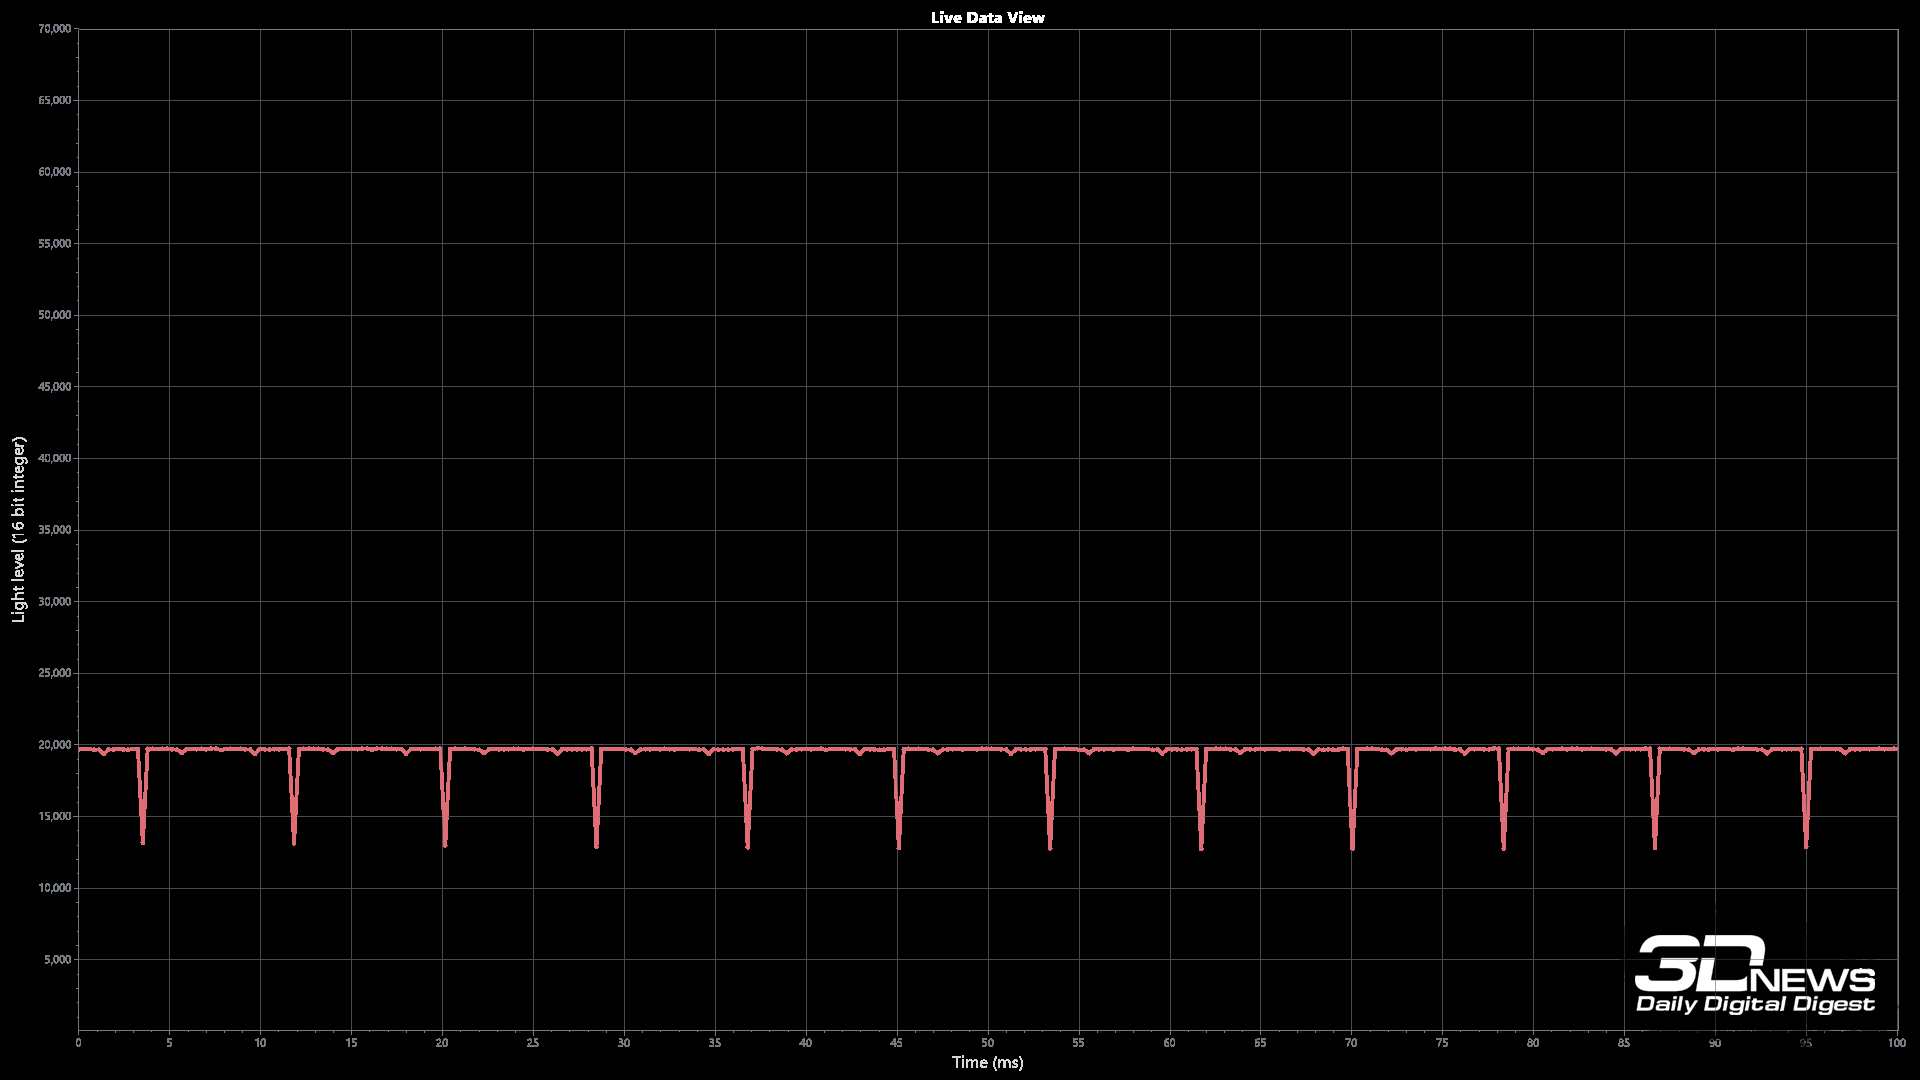Click the 75 tick on the time axis
This screenshot has width=1920, height=1080.
[1442, 1043]
